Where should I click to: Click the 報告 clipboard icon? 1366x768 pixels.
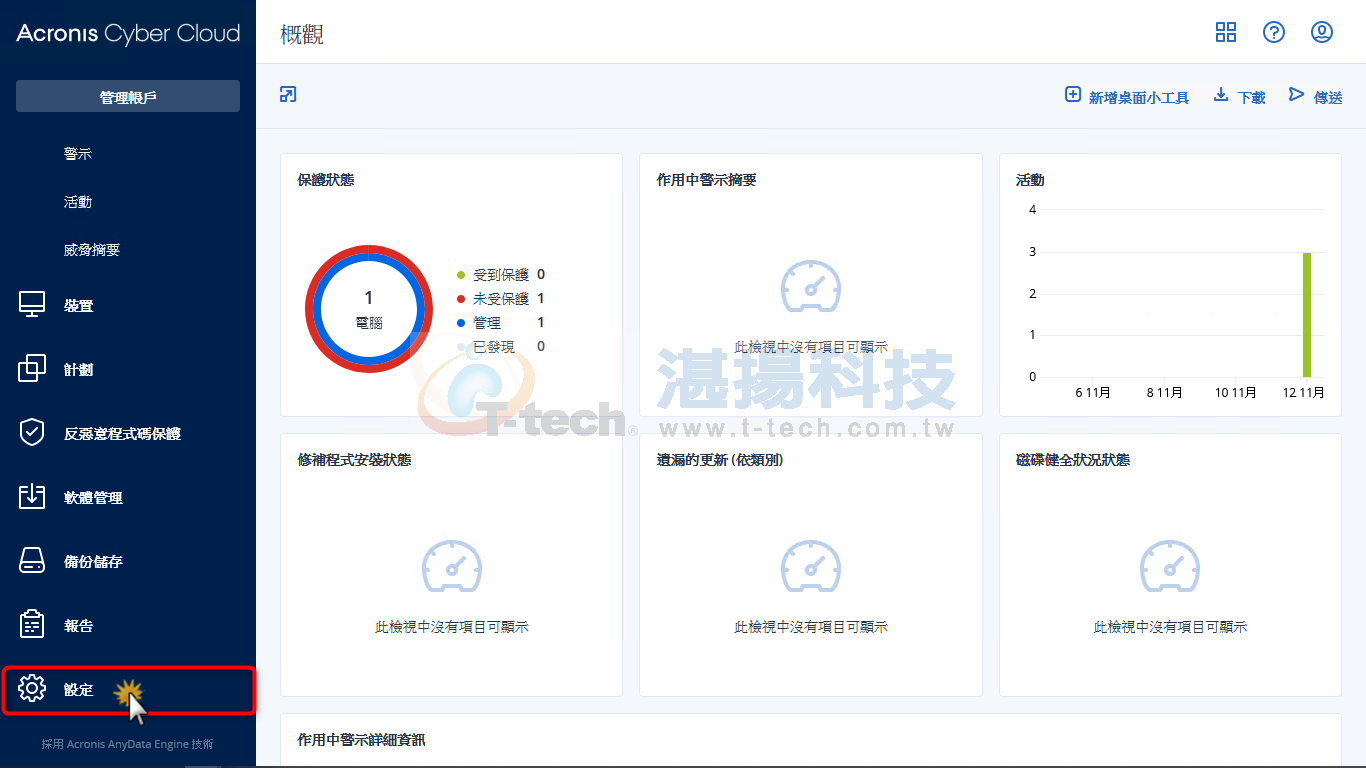click(32, 625)
